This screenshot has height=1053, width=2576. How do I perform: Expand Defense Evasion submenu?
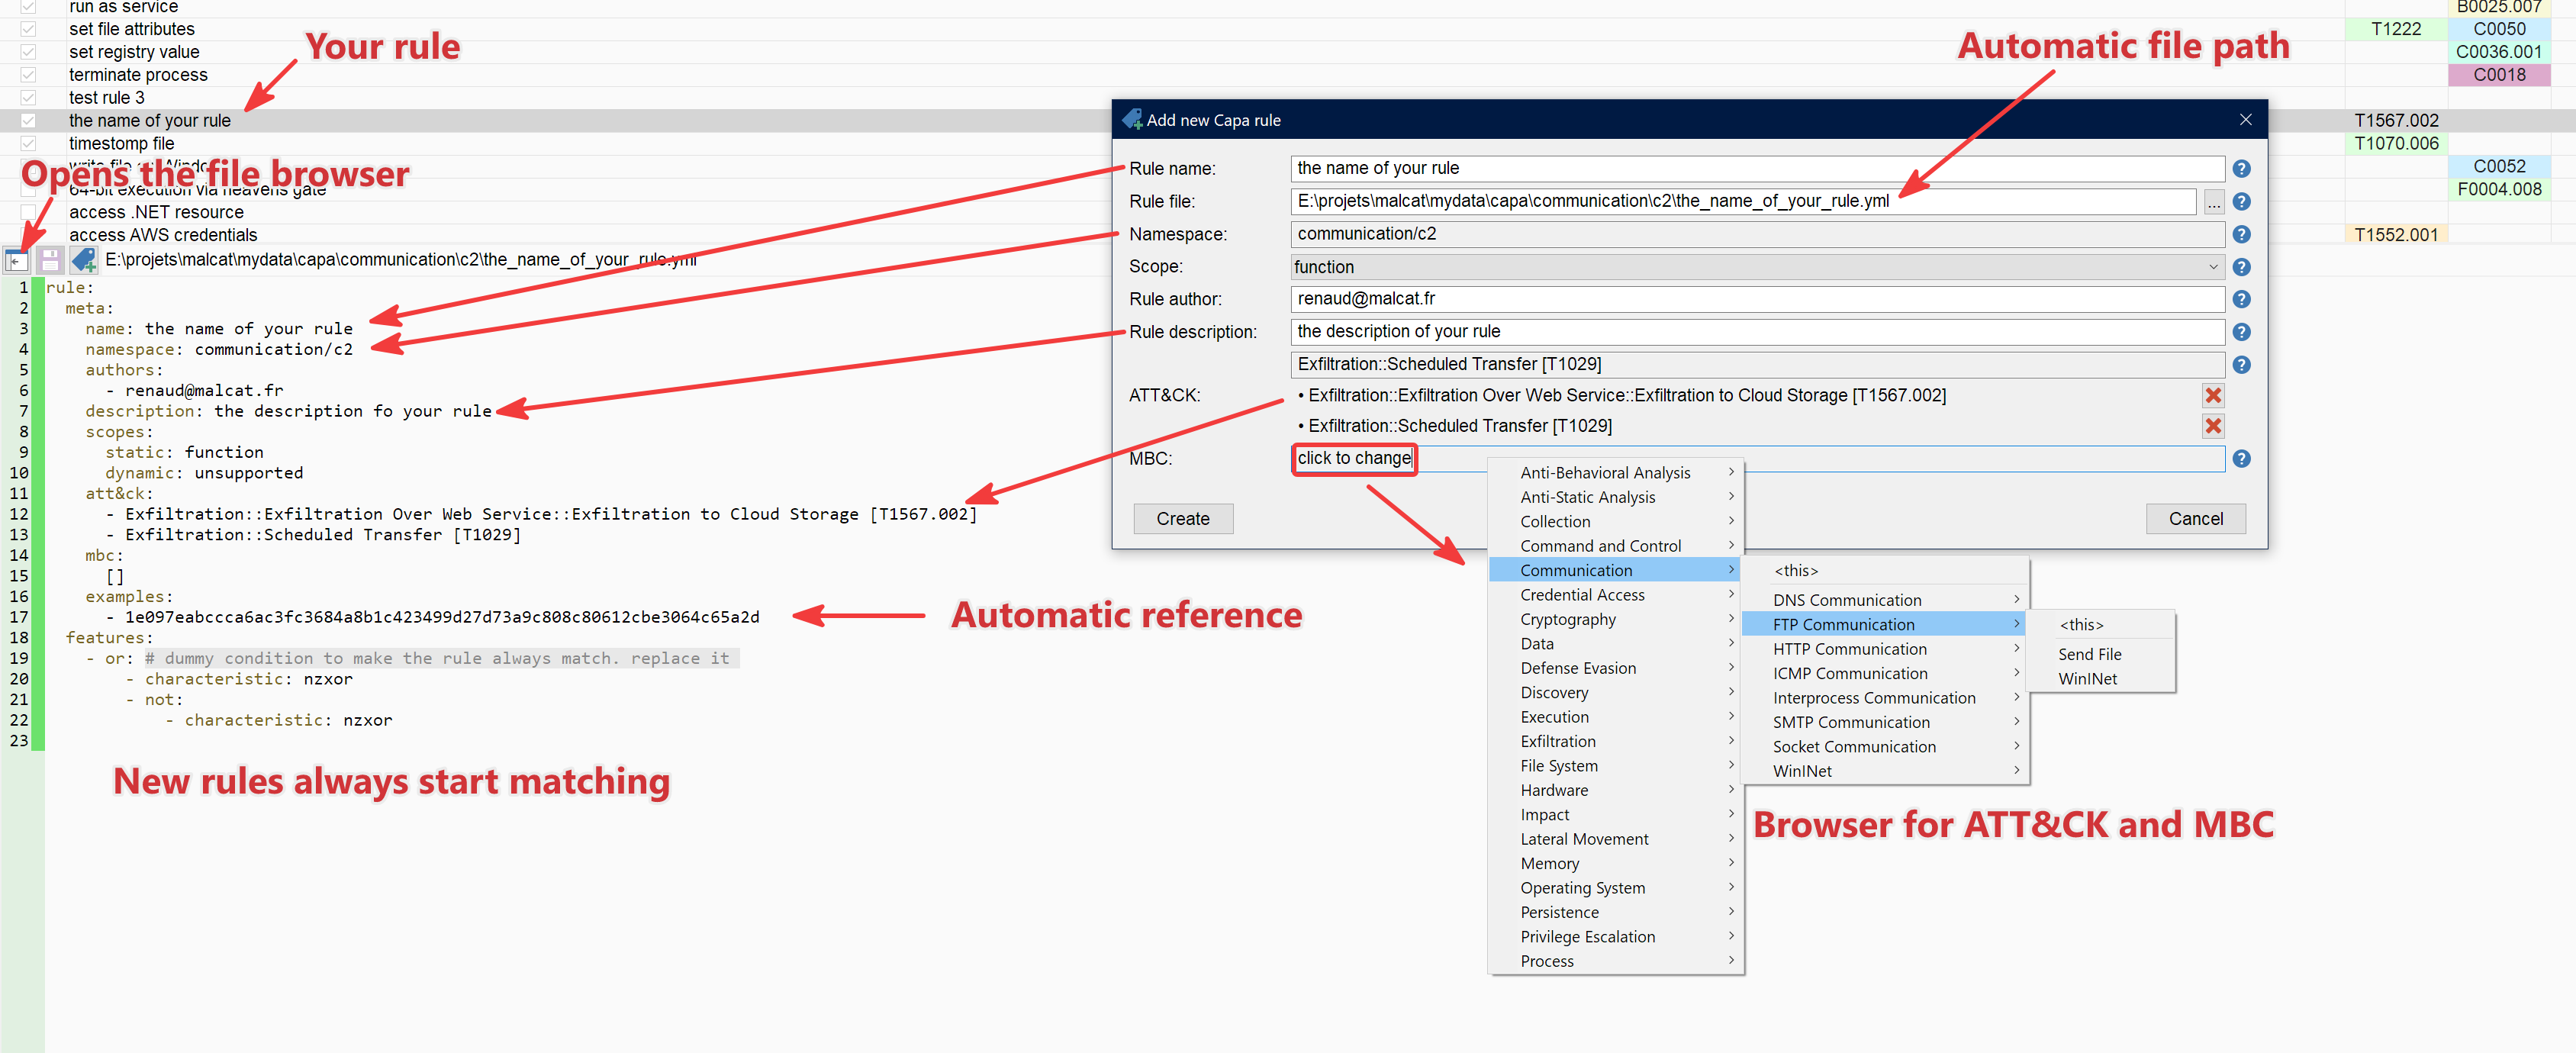pyautogui.click(x=1615, y=668)
